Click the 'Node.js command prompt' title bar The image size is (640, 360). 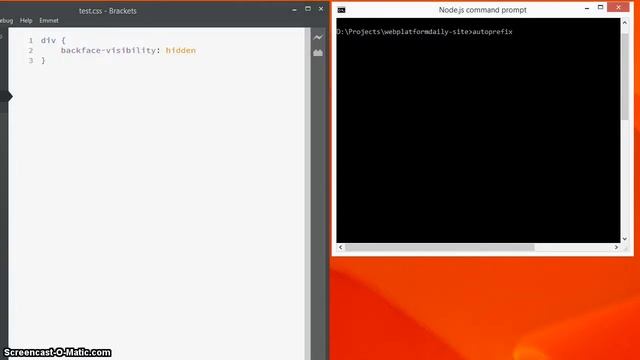tap(482, 10)
